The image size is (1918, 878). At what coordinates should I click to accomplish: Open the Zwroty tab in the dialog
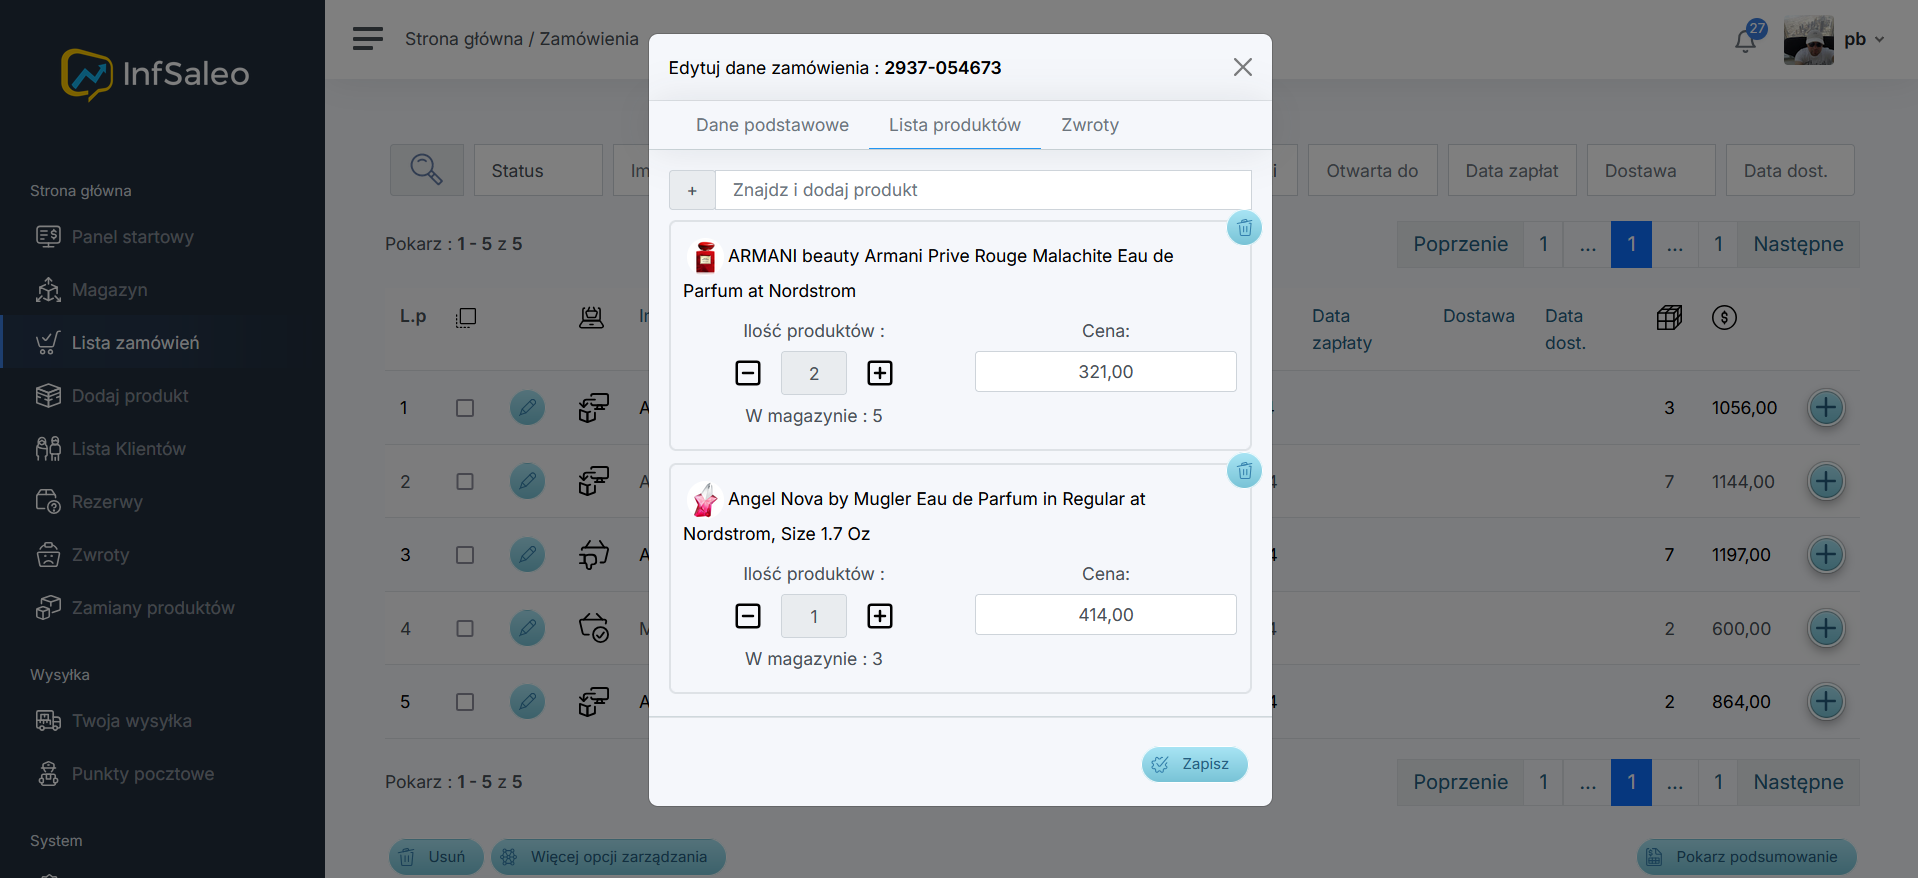coord(1090,125)
